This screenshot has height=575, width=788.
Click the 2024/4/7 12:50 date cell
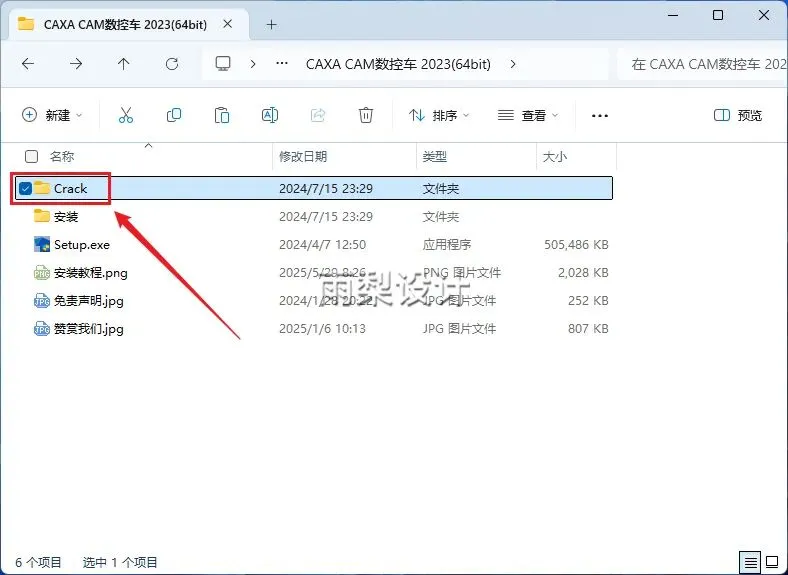(323, 245)
